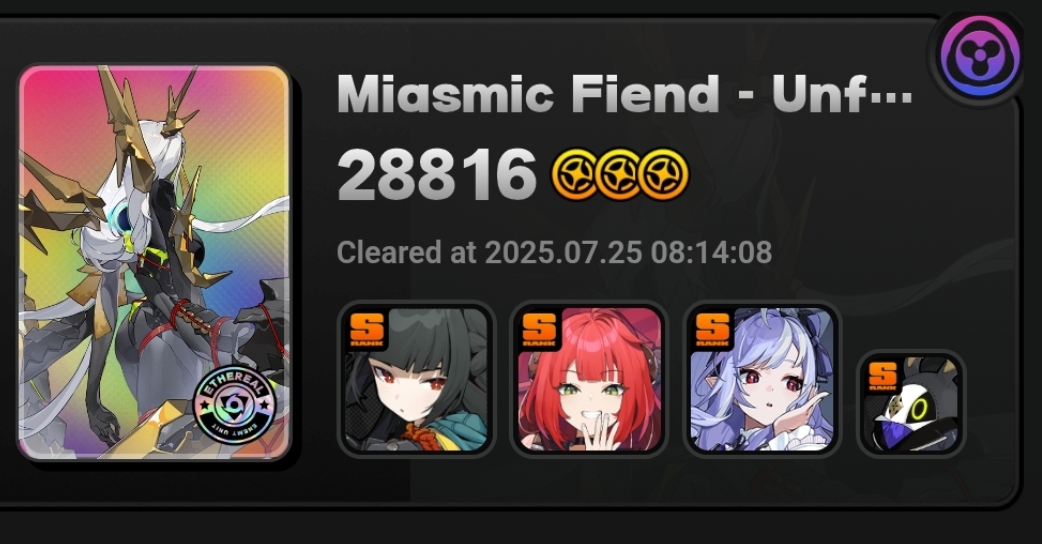Image resolution: width=1042 pixels, height=544 pixels.
Task: Click the boss creature's glowing blue eye
Action: (122, 217)
